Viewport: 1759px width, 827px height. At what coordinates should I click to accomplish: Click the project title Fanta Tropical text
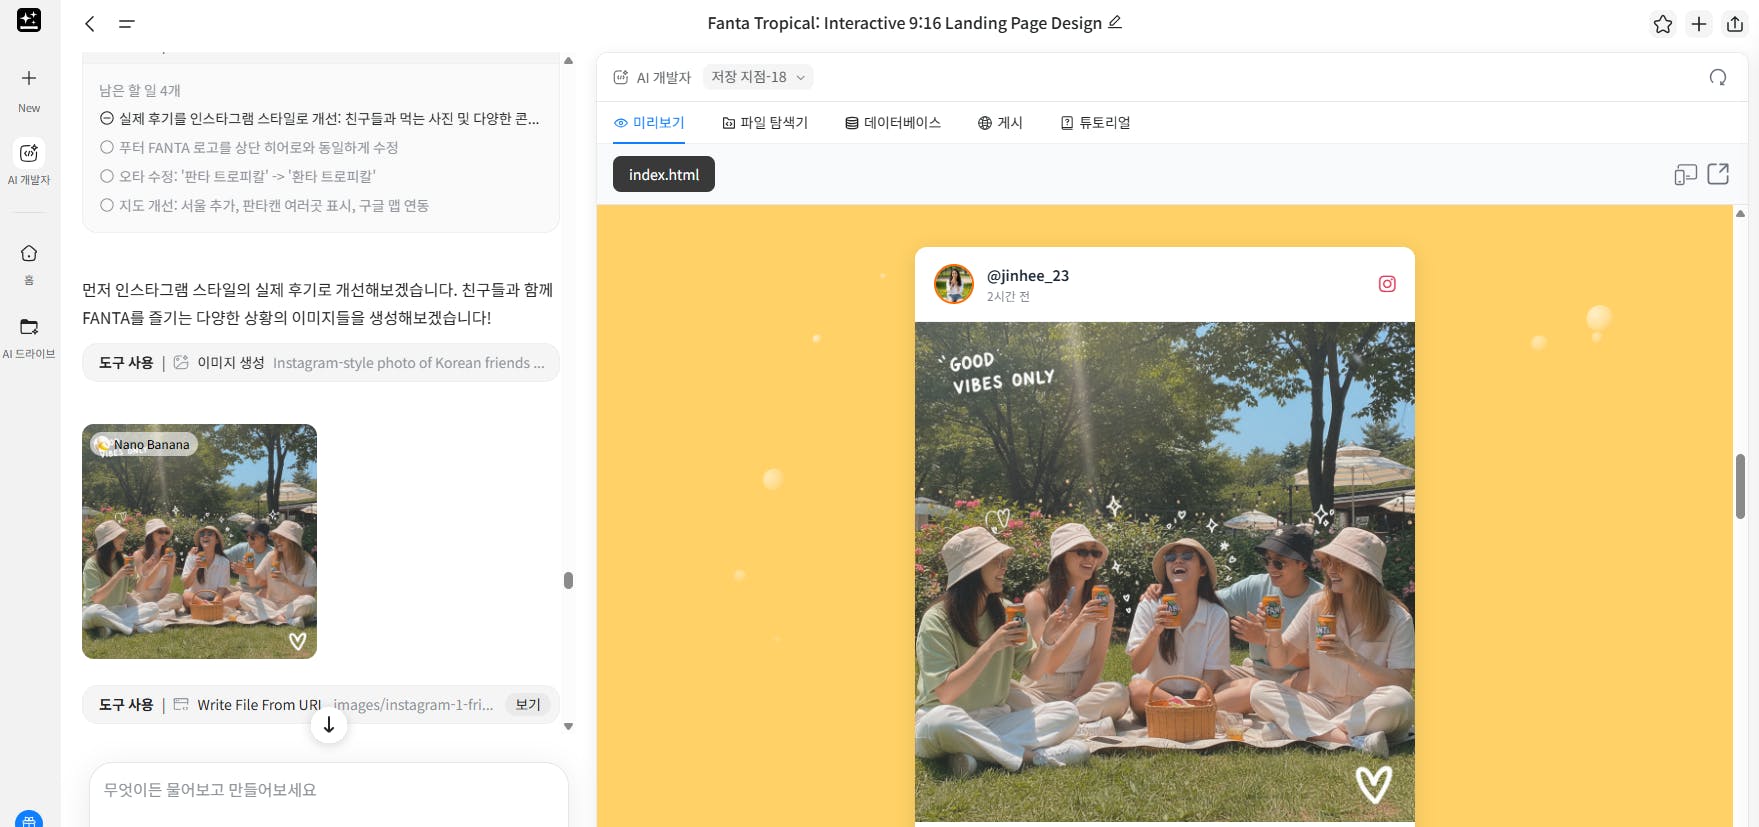(904, 23)
